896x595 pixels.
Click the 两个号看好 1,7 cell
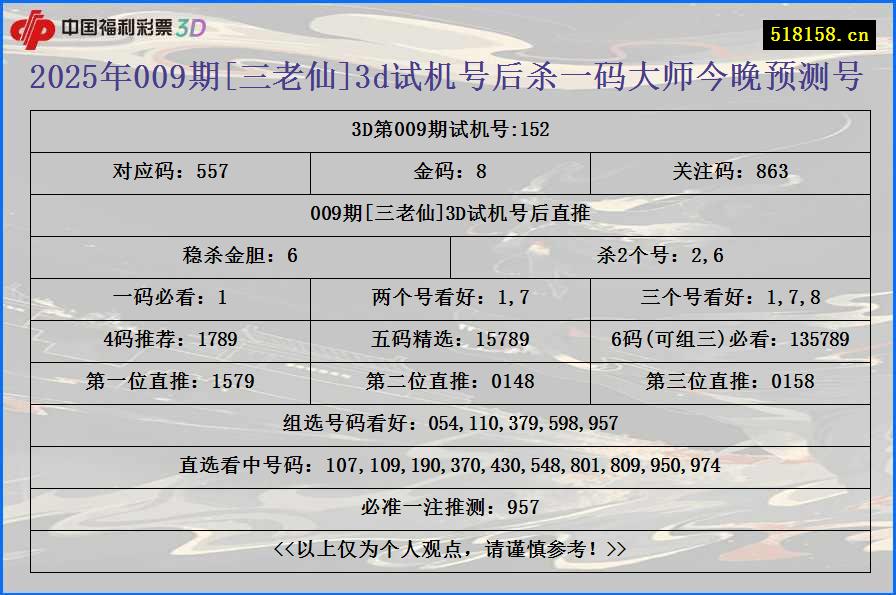[448, 297]
